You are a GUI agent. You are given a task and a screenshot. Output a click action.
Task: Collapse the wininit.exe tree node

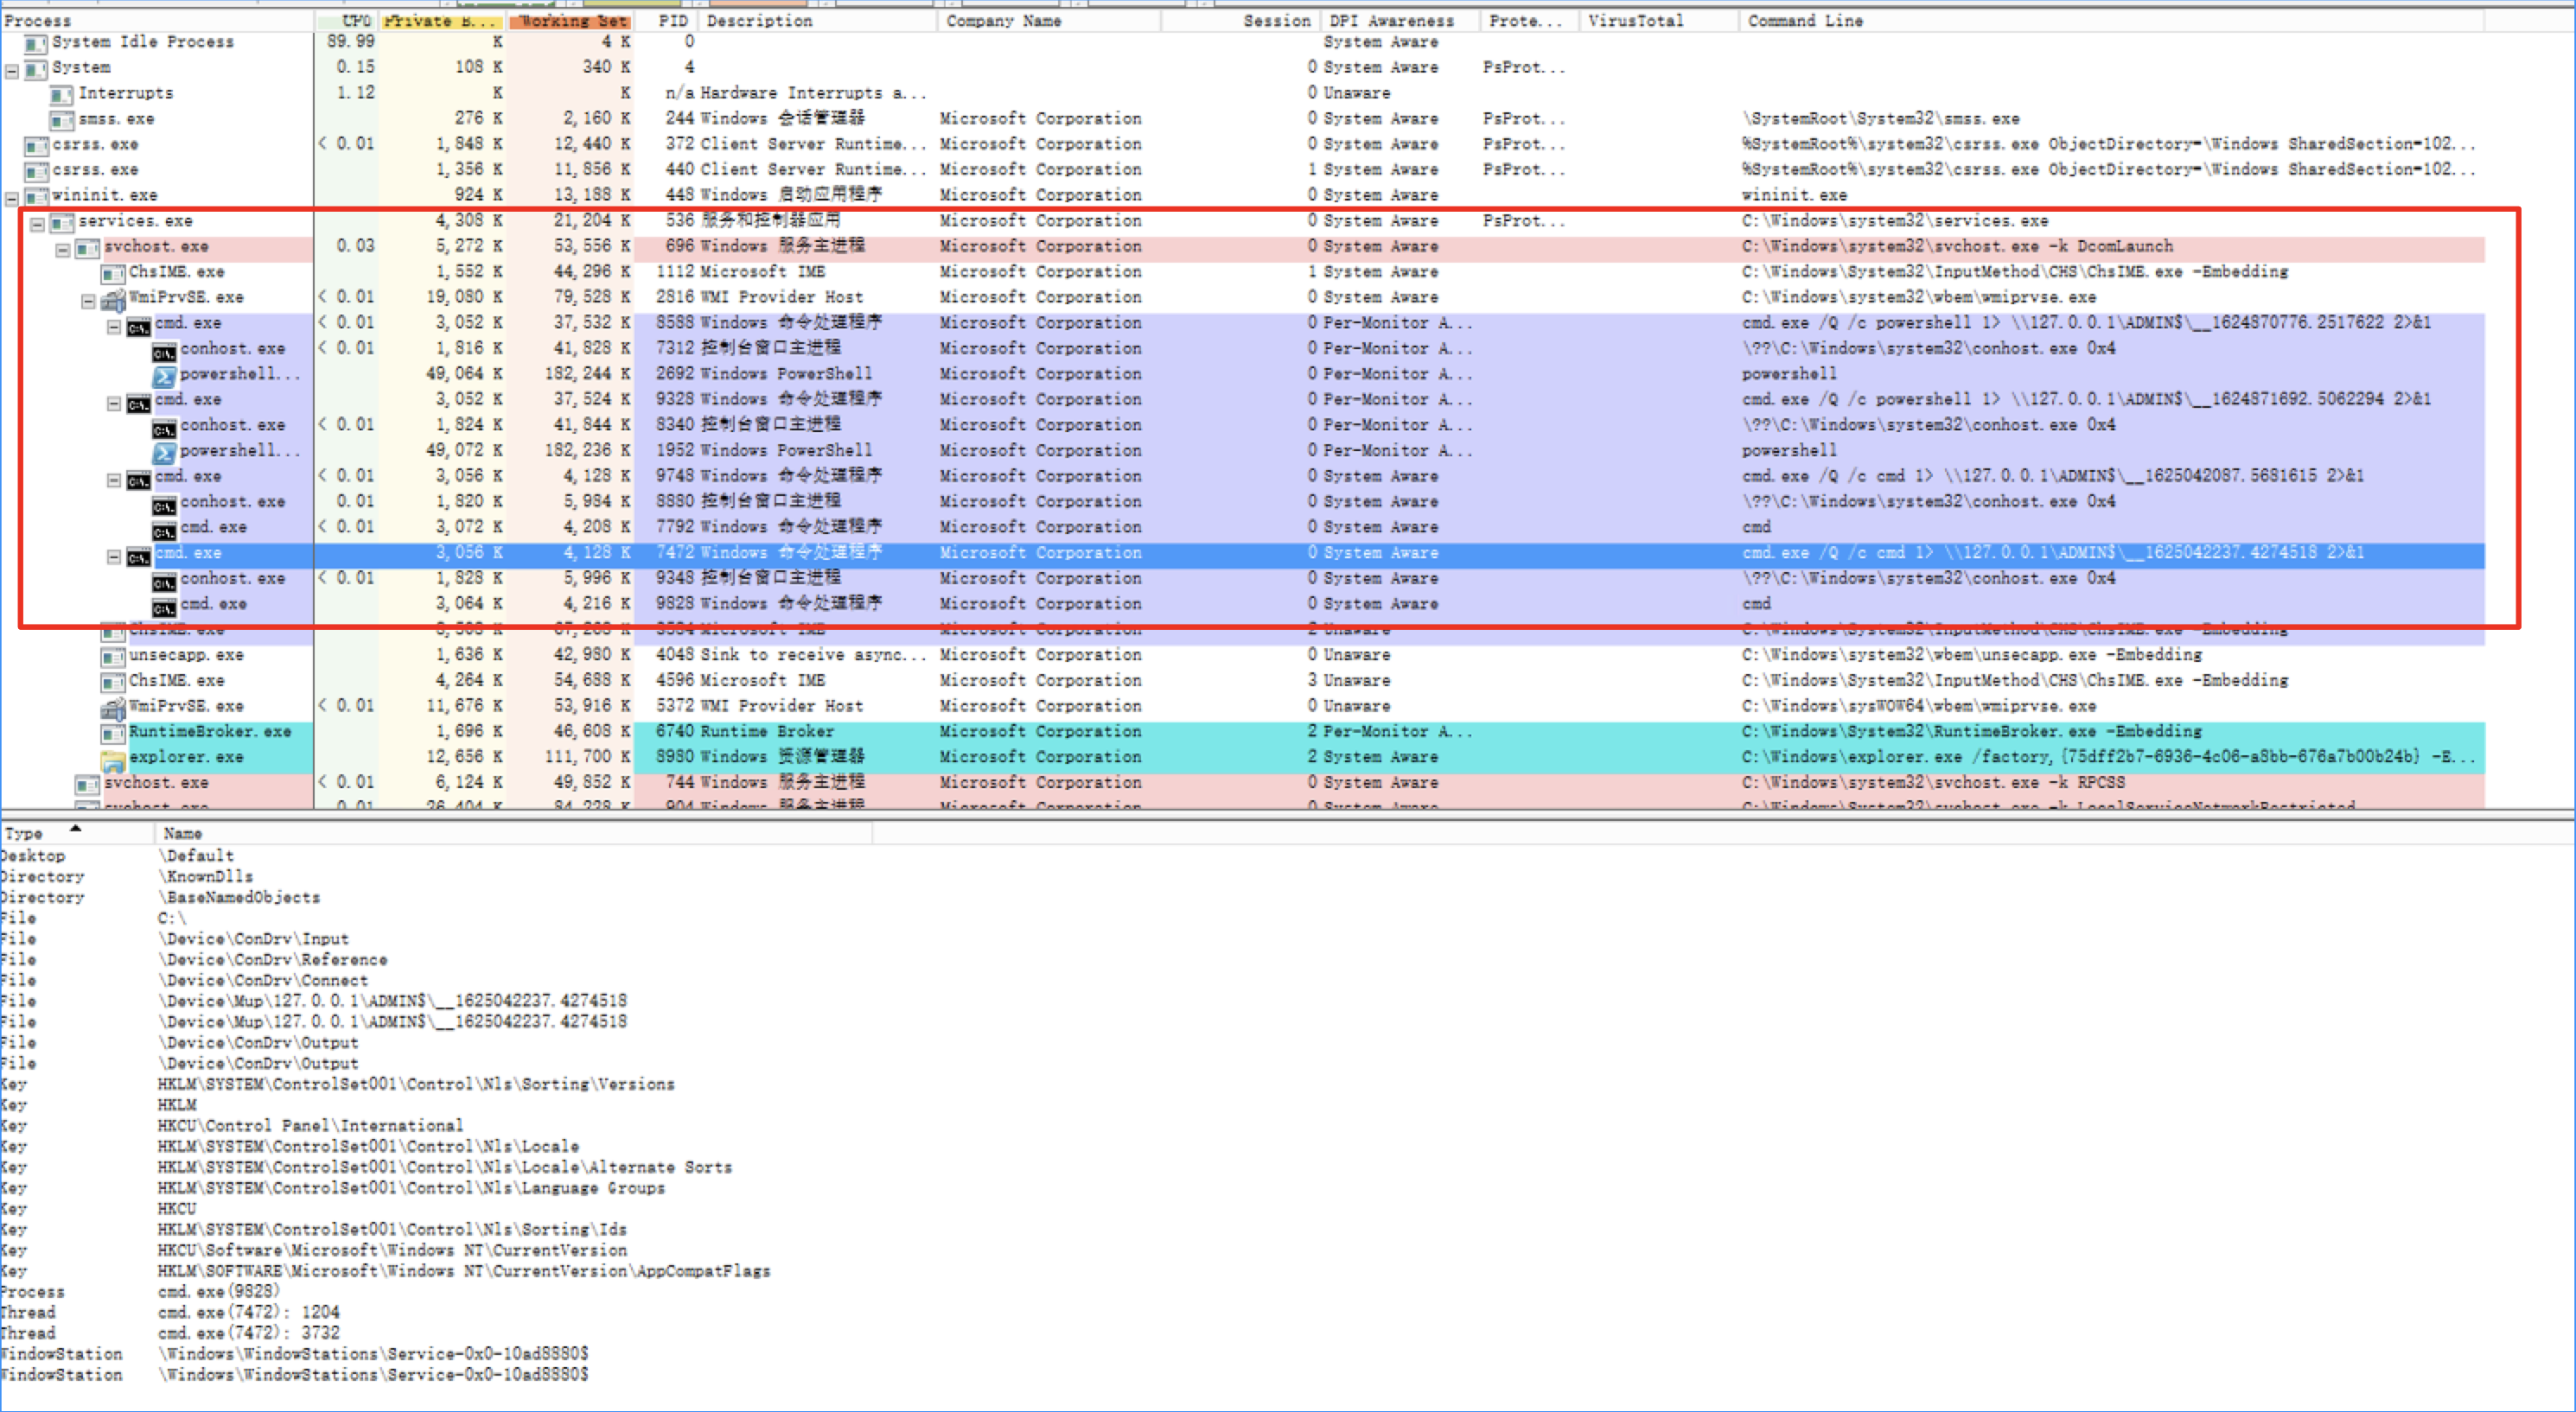(x=12, y=198)
